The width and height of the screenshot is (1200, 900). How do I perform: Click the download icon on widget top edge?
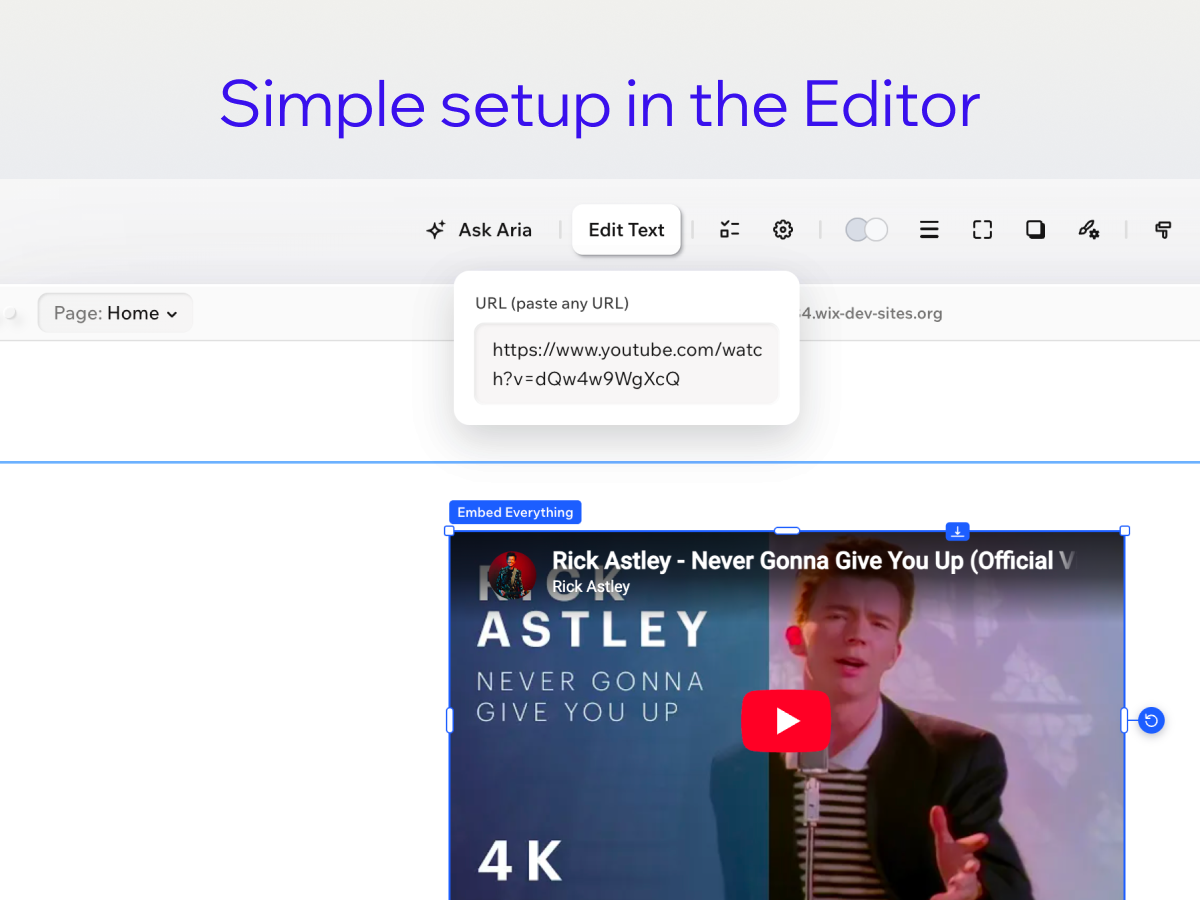click(958, 531)
